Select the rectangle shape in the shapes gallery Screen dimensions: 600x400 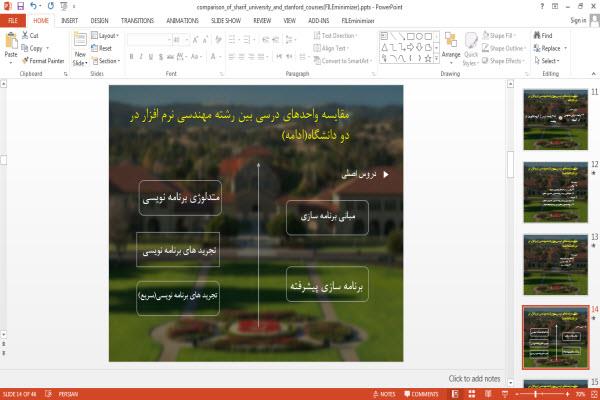(x=411, y=36)
